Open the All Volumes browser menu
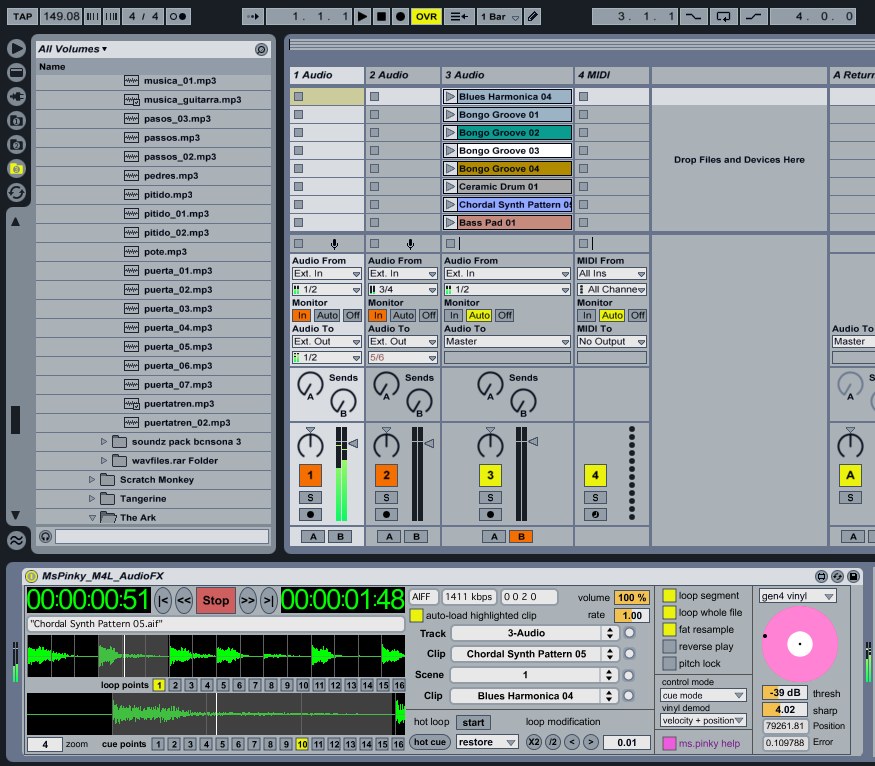Viewport: 875px width, 766px height. point(72,49)
